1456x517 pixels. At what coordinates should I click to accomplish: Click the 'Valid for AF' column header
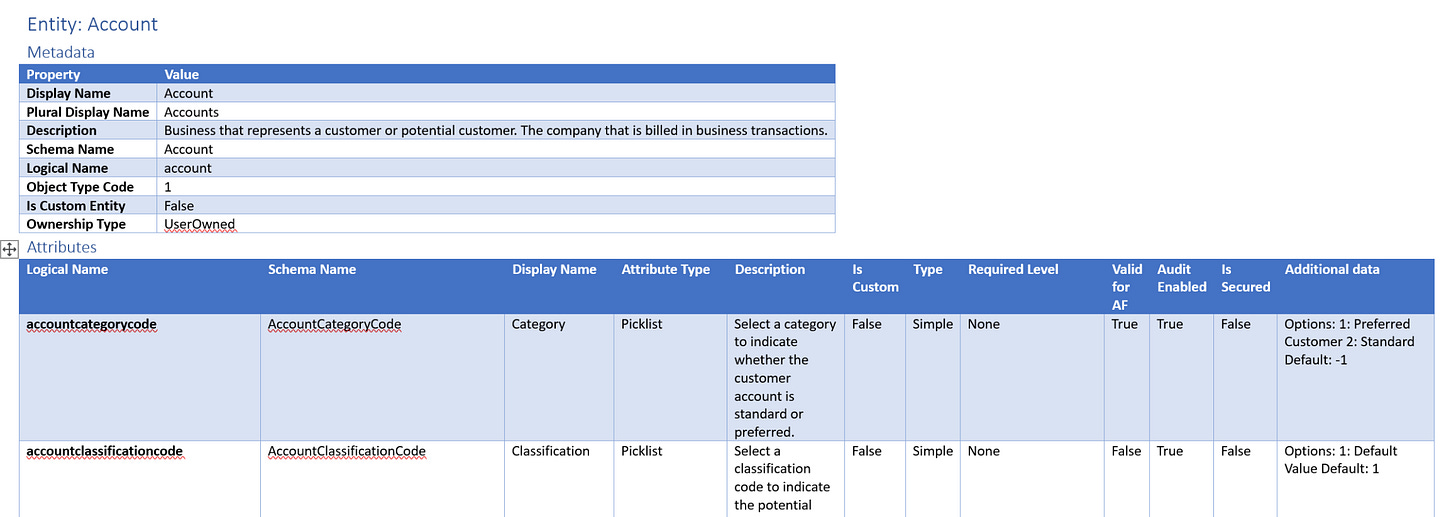[1127, 287]
